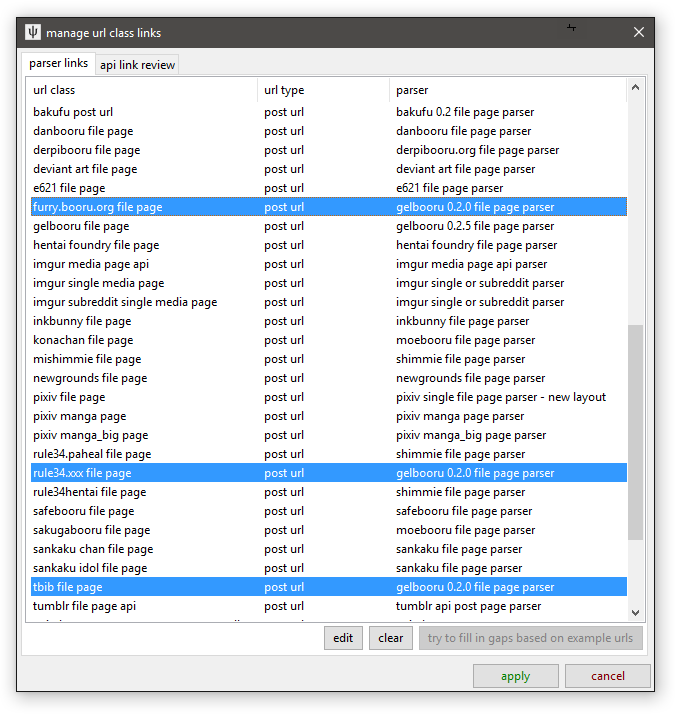Click try to fill in gaps button
The image size is (675, 715).
point(530,638)
